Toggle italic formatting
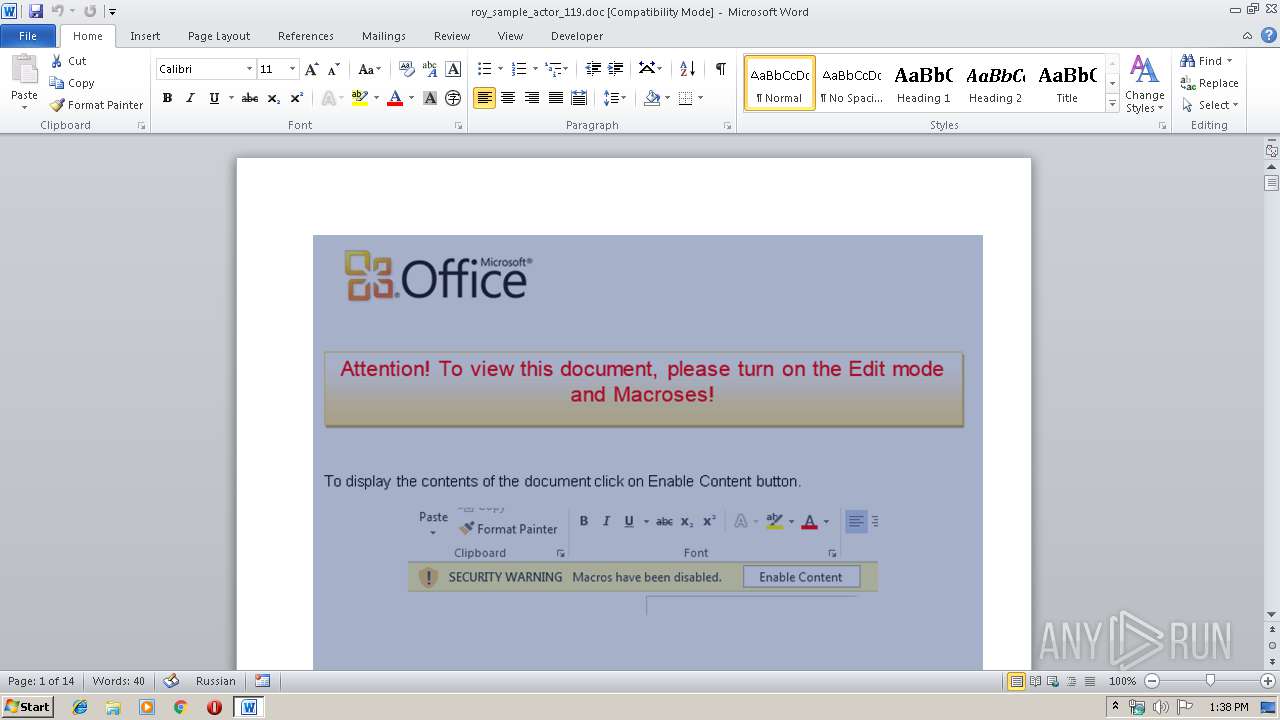1280x720 pixels. 190,98
